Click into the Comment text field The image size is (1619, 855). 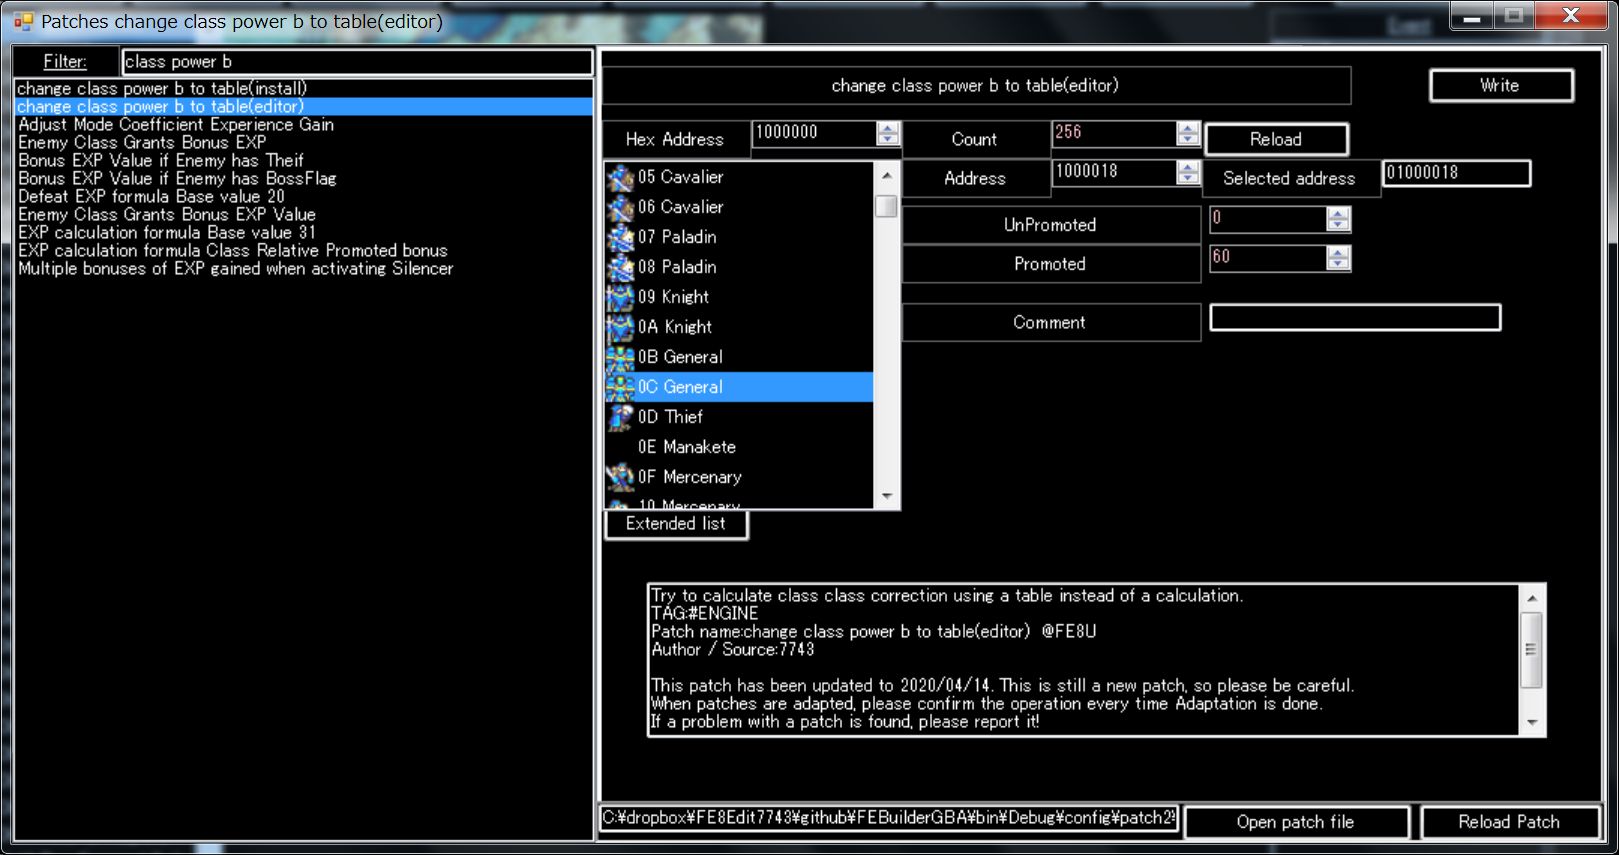pyautogui.click(x=1354, y=318)
